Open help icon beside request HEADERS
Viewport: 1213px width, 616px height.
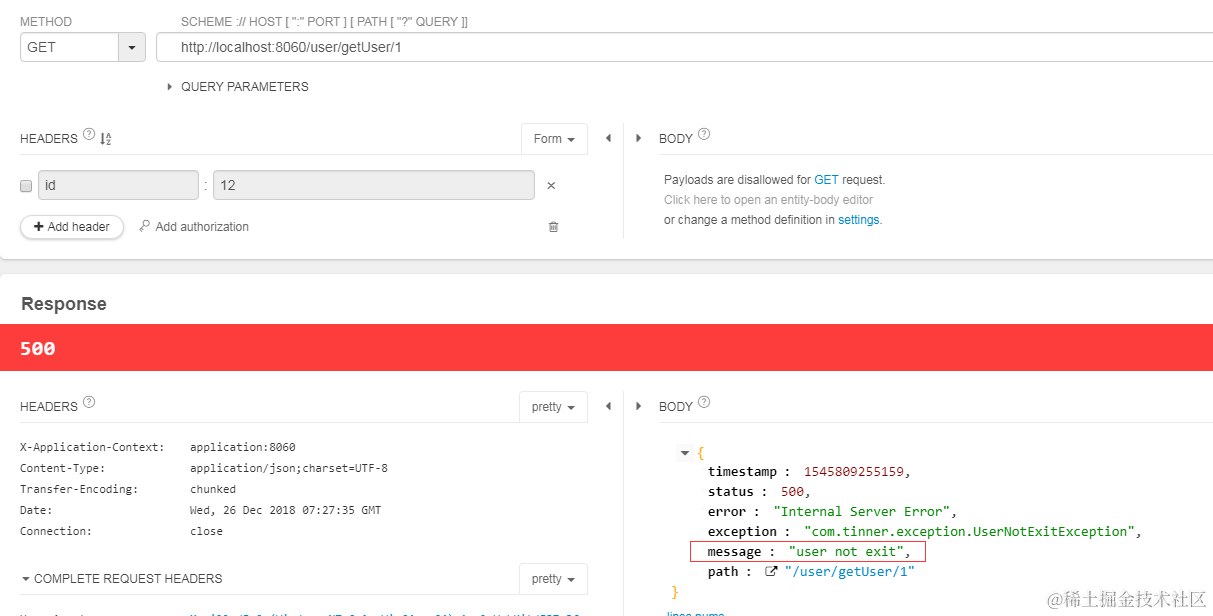tap(89, 135)
